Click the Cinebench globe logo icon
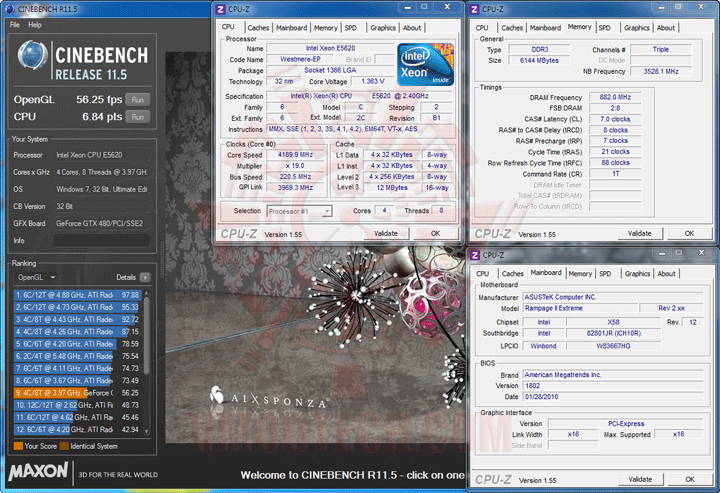The width and height of the screenshot is (720, 493). click(x=33, y=56)
